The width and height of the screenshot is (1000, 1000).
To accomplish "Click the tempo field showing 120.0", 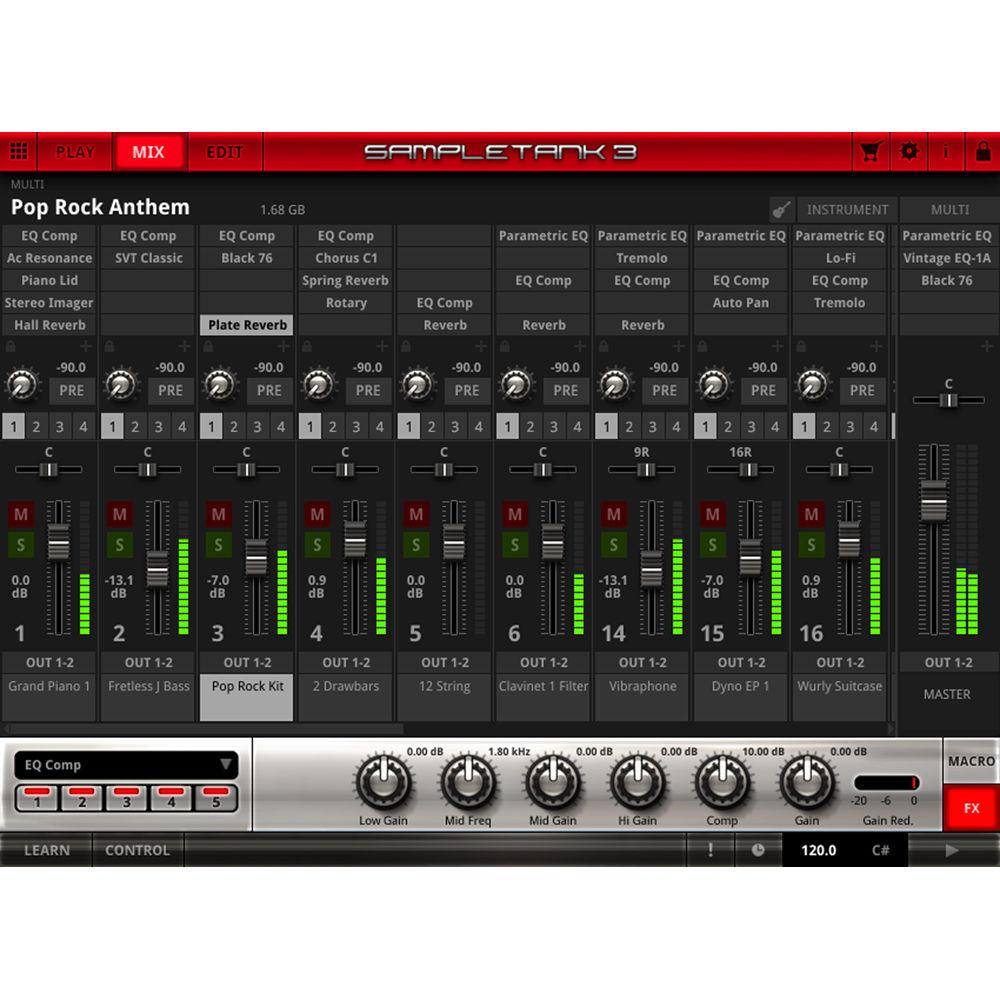I will 818,851.
